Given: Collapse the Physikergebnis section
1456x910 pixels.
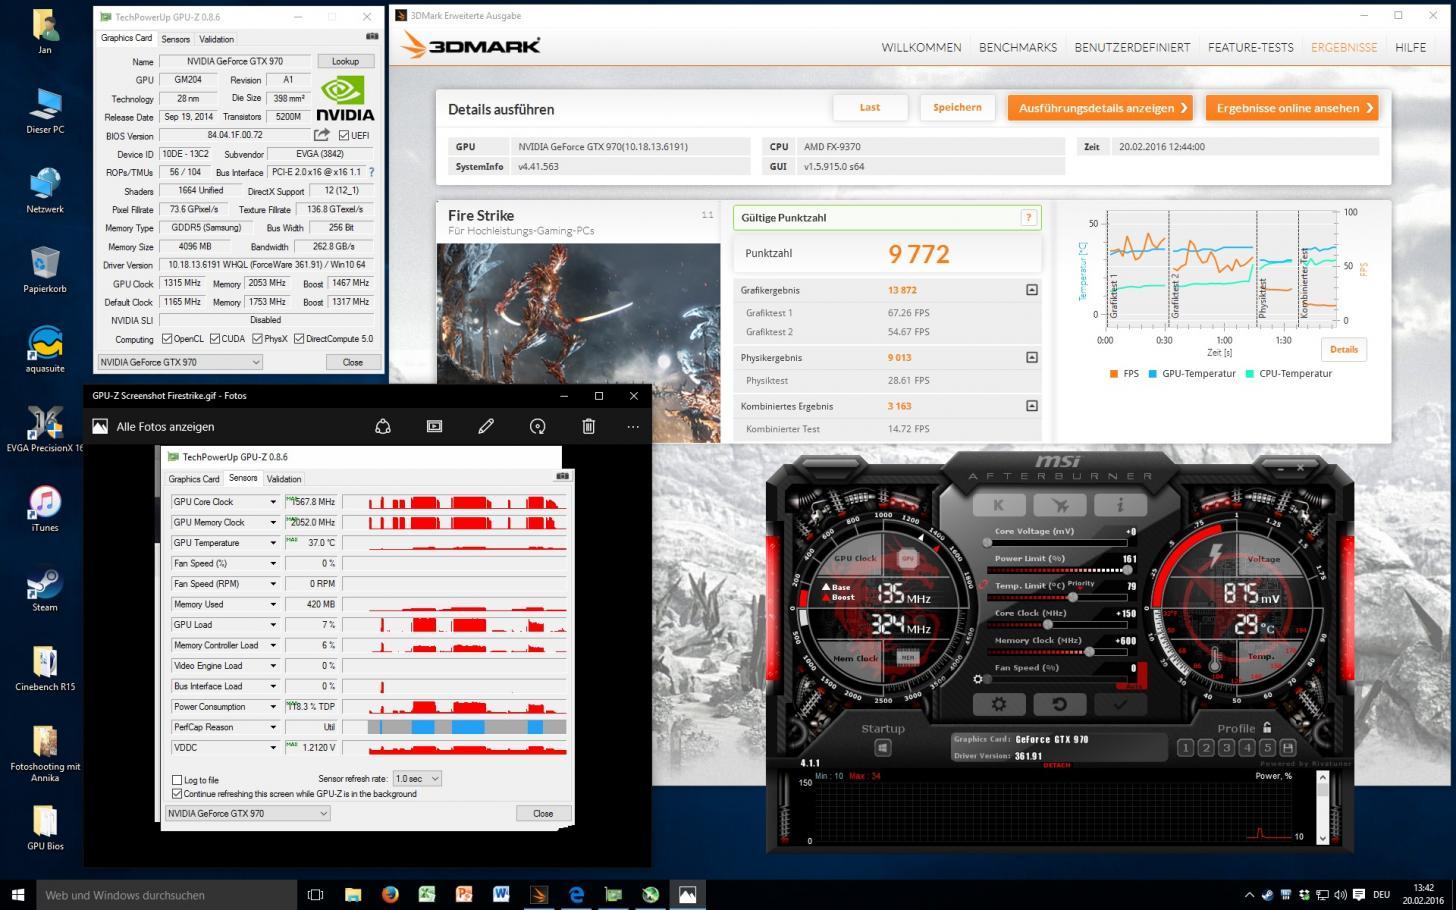Looking at the screenshot, I should pos(1031,357).
